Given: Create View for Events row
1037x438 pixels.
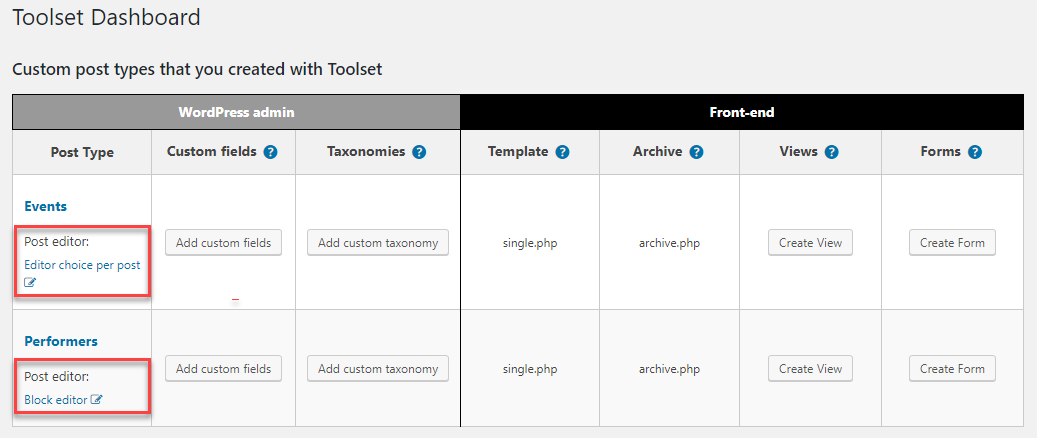Looking at the screenshot, I should pyautogui.click(x=810, y=243).
